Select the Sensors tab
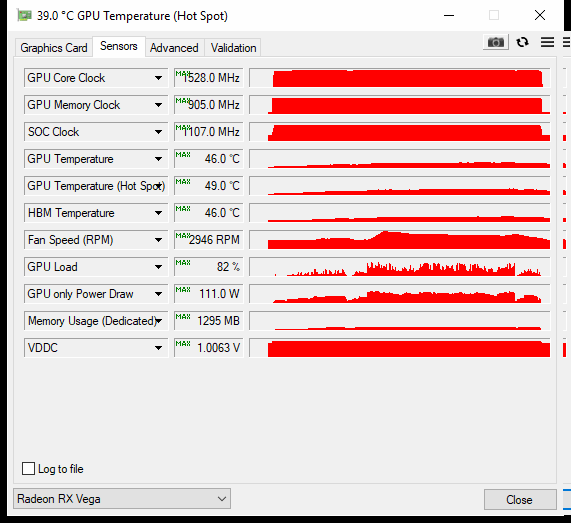Viewport: 571px width, 523px height. [119, 46]
